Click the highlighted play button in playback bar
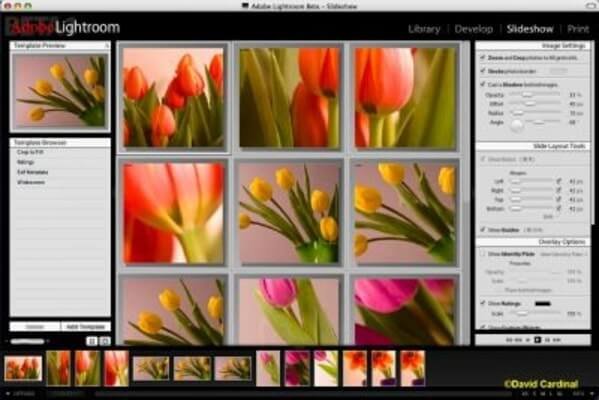 coord(537,340)
